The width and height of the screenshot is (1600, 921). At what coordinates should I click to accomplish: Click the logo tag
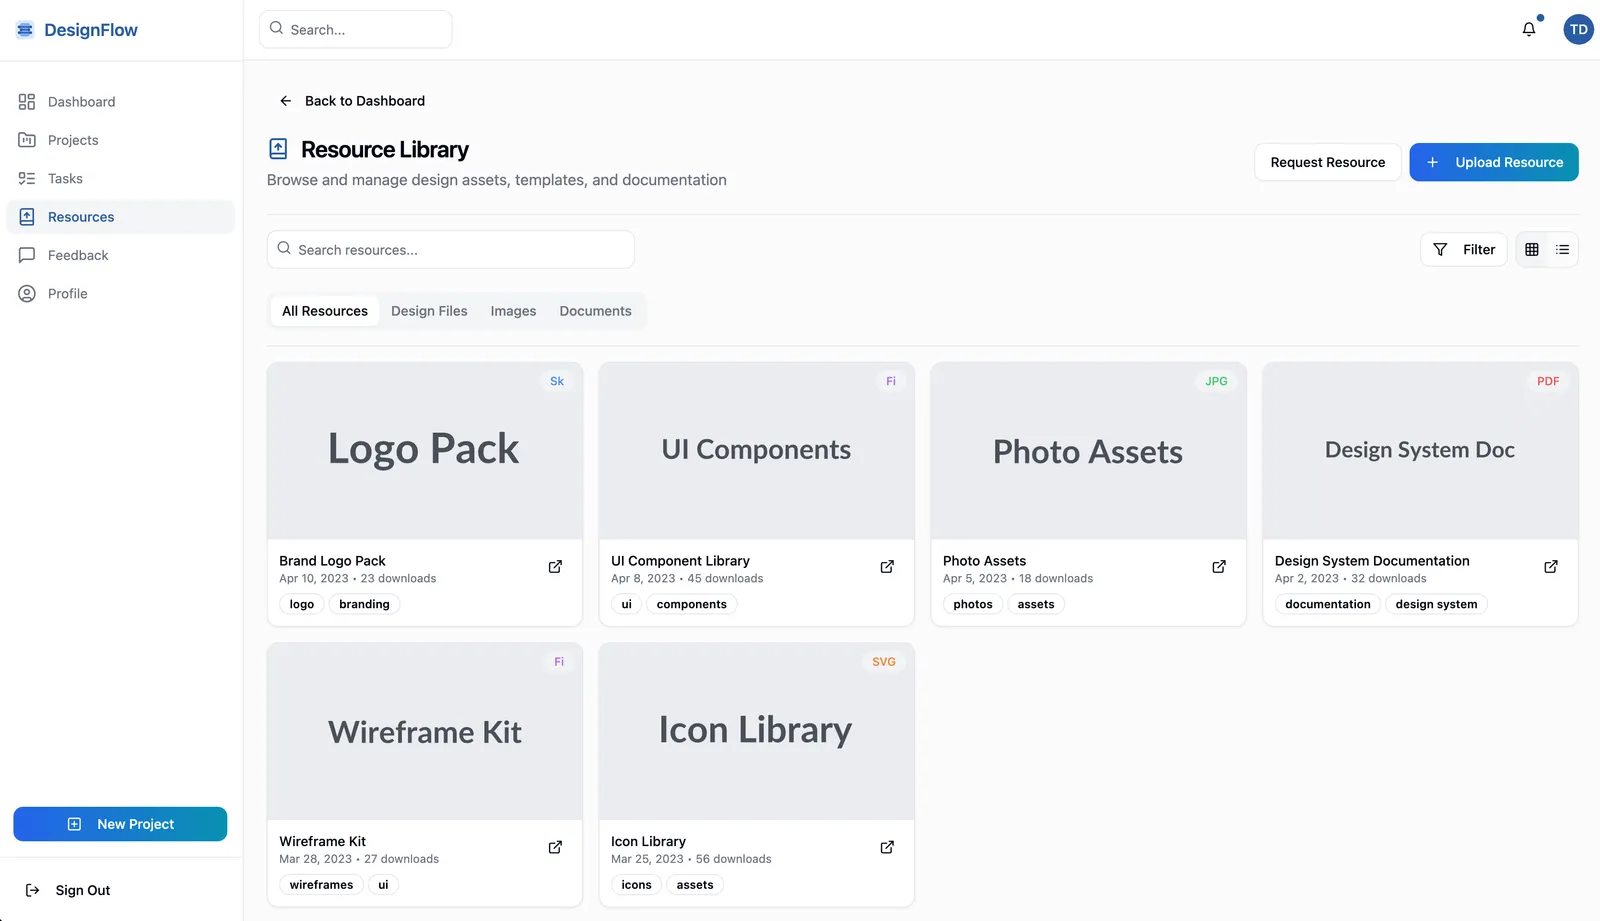[x=302, y=604]
